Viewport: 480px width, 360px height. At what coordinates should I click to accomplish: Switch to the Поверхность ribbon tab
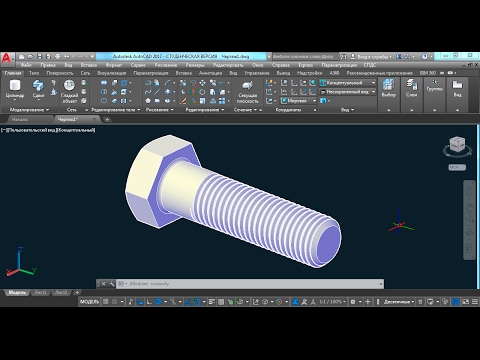point(60,73)
